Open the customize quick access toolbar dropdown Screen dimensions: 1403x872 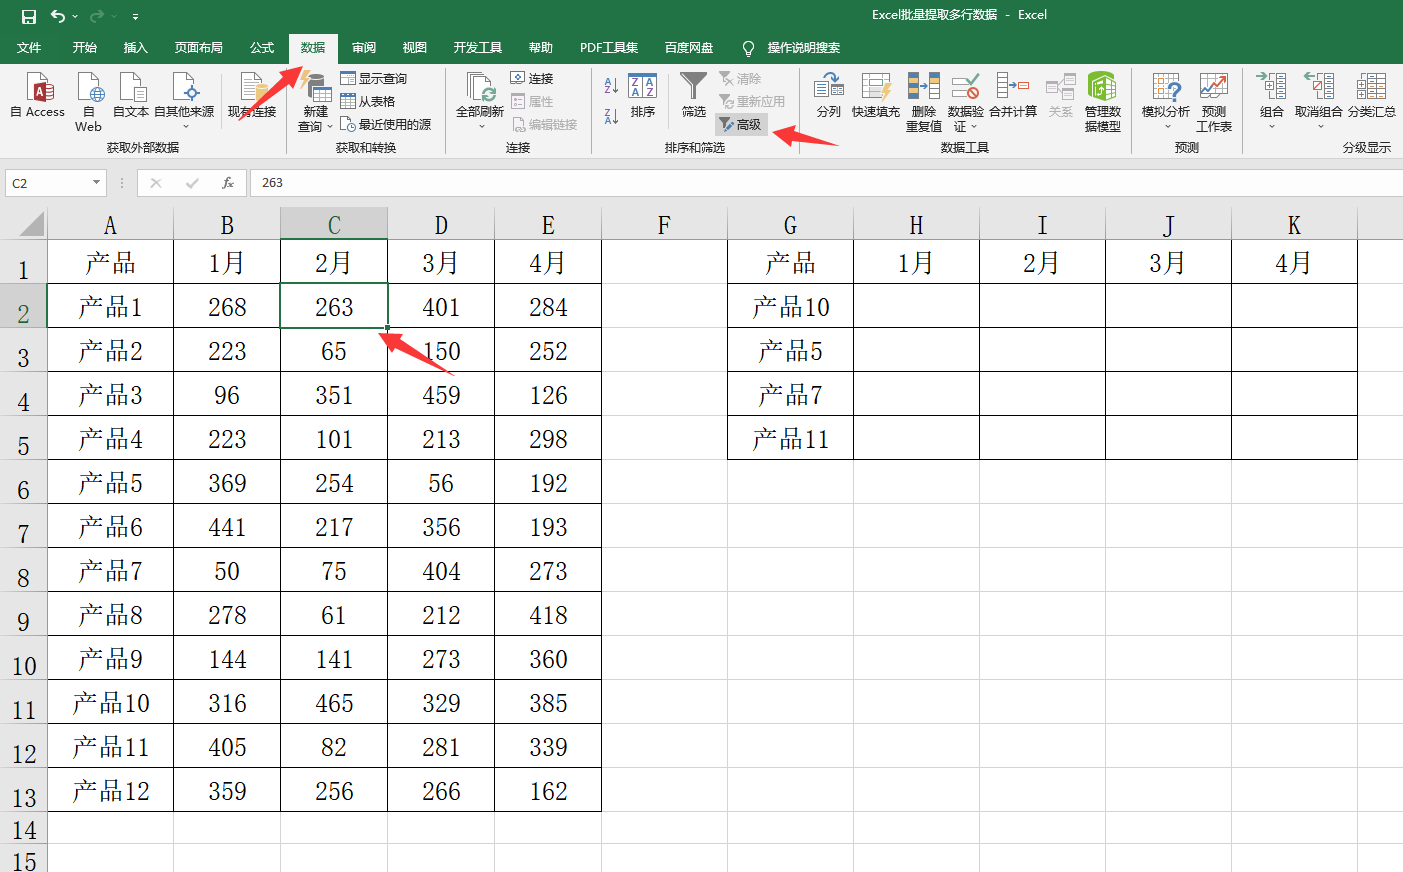pyautogui.click(x=135, y=17)
